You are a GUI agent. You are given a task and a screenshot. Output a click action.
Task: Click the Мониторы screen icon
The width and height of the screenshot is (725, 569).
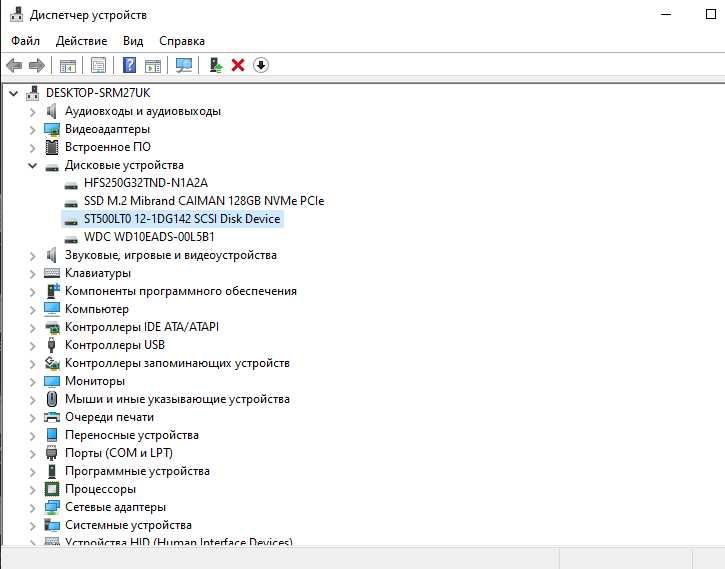[52, 381]
